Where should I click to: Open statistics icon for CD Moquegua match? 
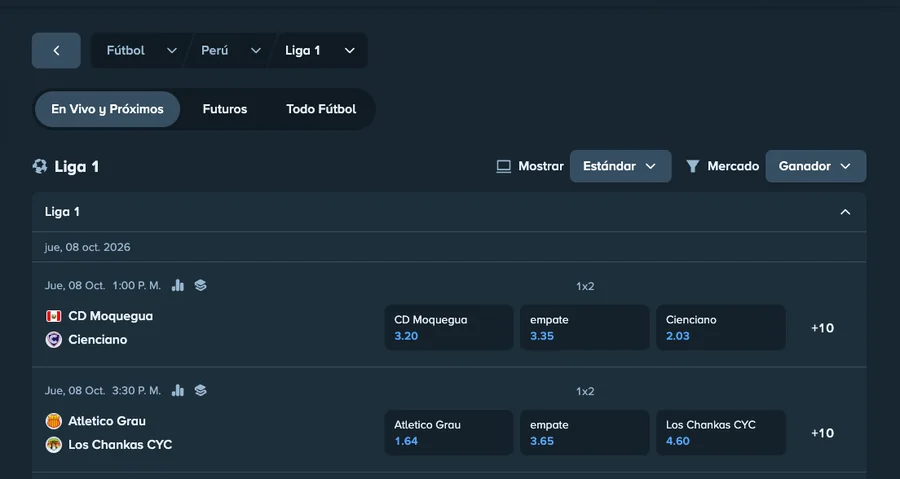point(178,285)
